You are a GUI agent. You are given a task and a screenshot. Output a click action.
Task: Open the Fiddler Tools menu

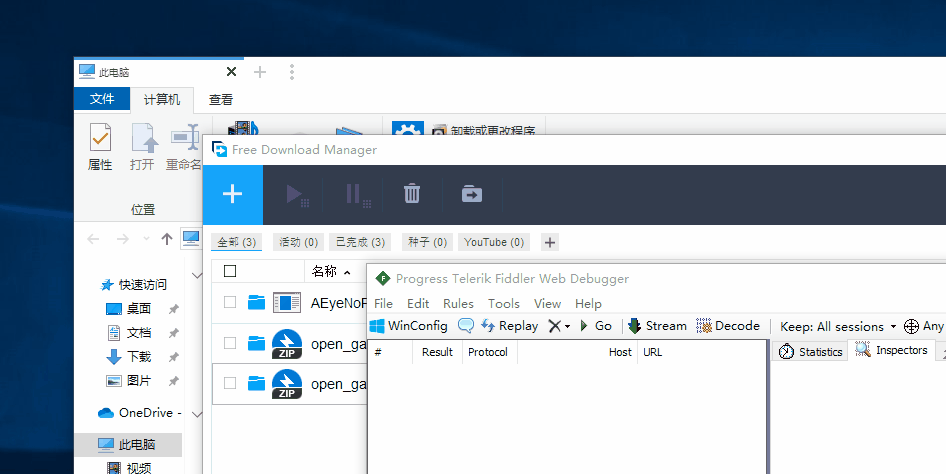[x=504, y=304]
